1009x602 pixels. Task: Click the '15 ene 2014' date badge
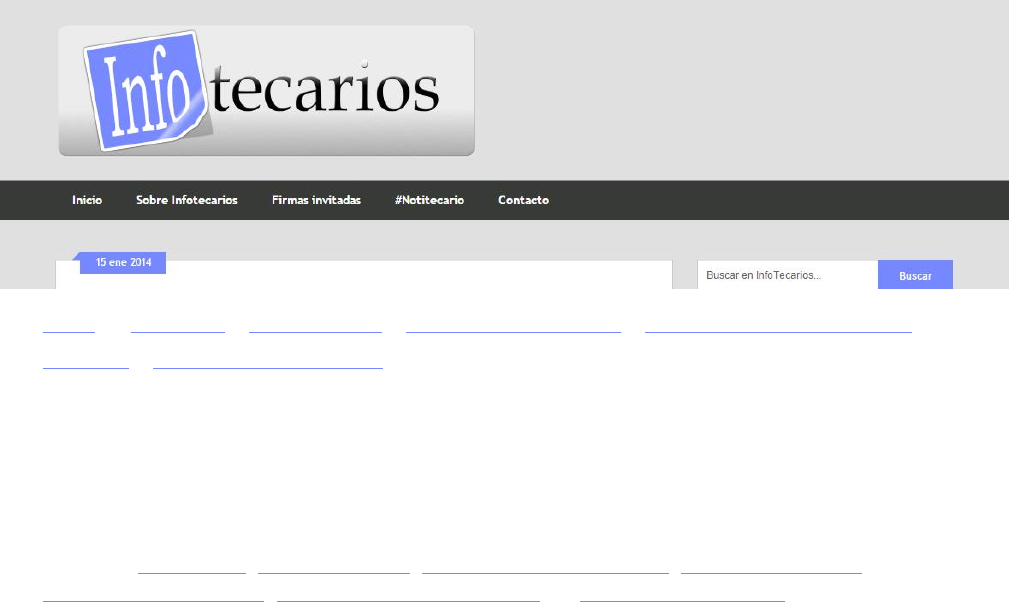pos(123,263)
